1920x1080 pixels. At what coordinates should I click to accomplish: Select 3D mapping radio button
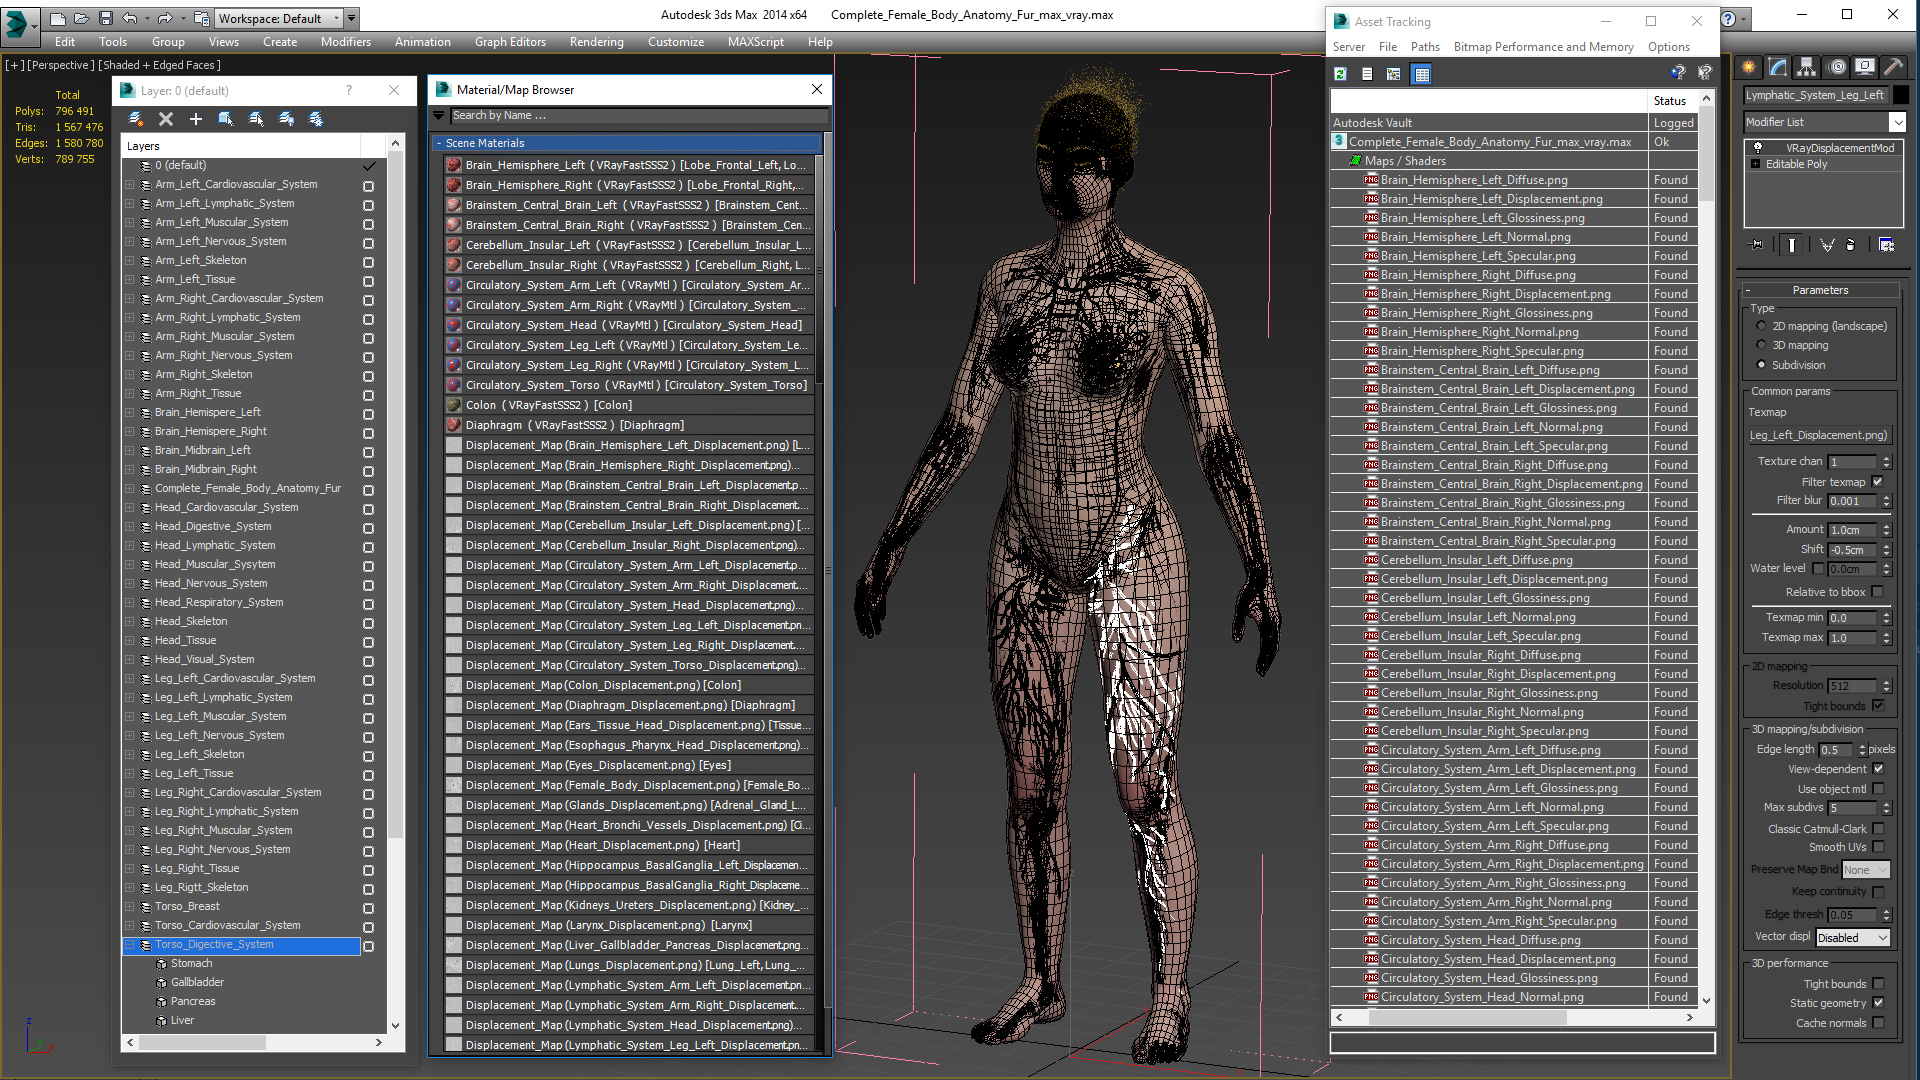click(x=1761, y=345)
